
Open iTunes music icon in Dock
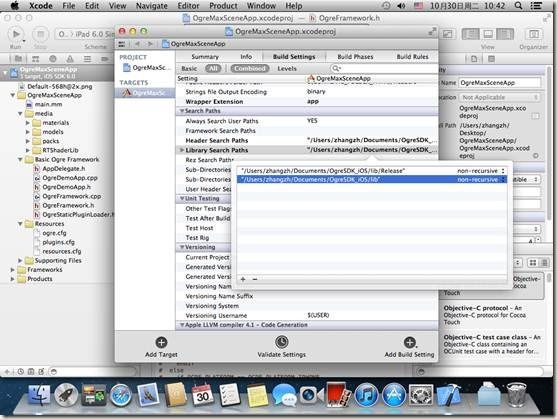click(366, 394)
